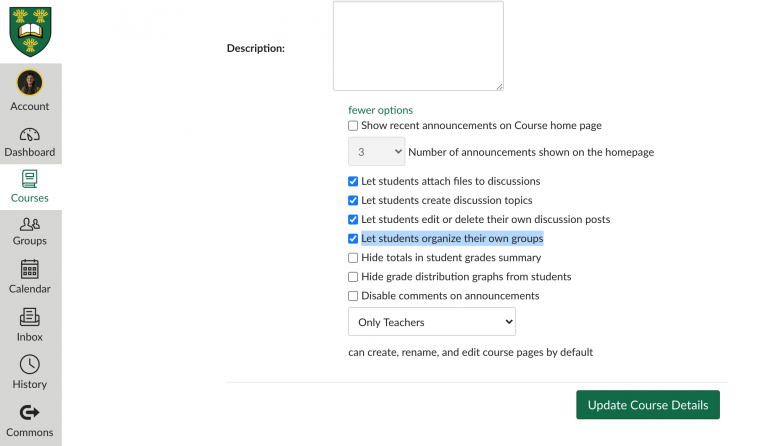768x446 pixels.
Task: Uncheck Let students attach files to discussions
Action: coord(353,182)
